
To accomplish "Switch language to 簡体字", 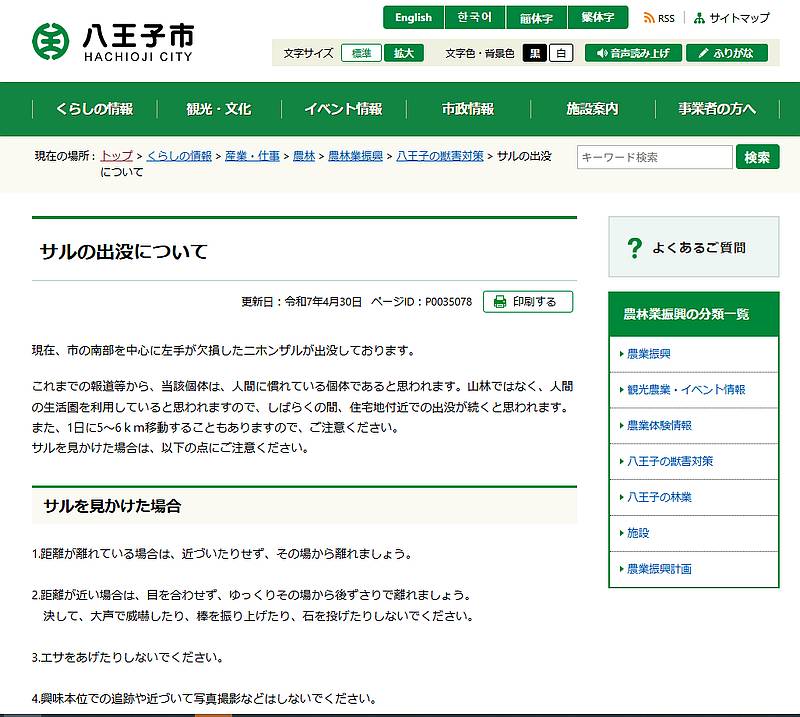I will 536,17.
